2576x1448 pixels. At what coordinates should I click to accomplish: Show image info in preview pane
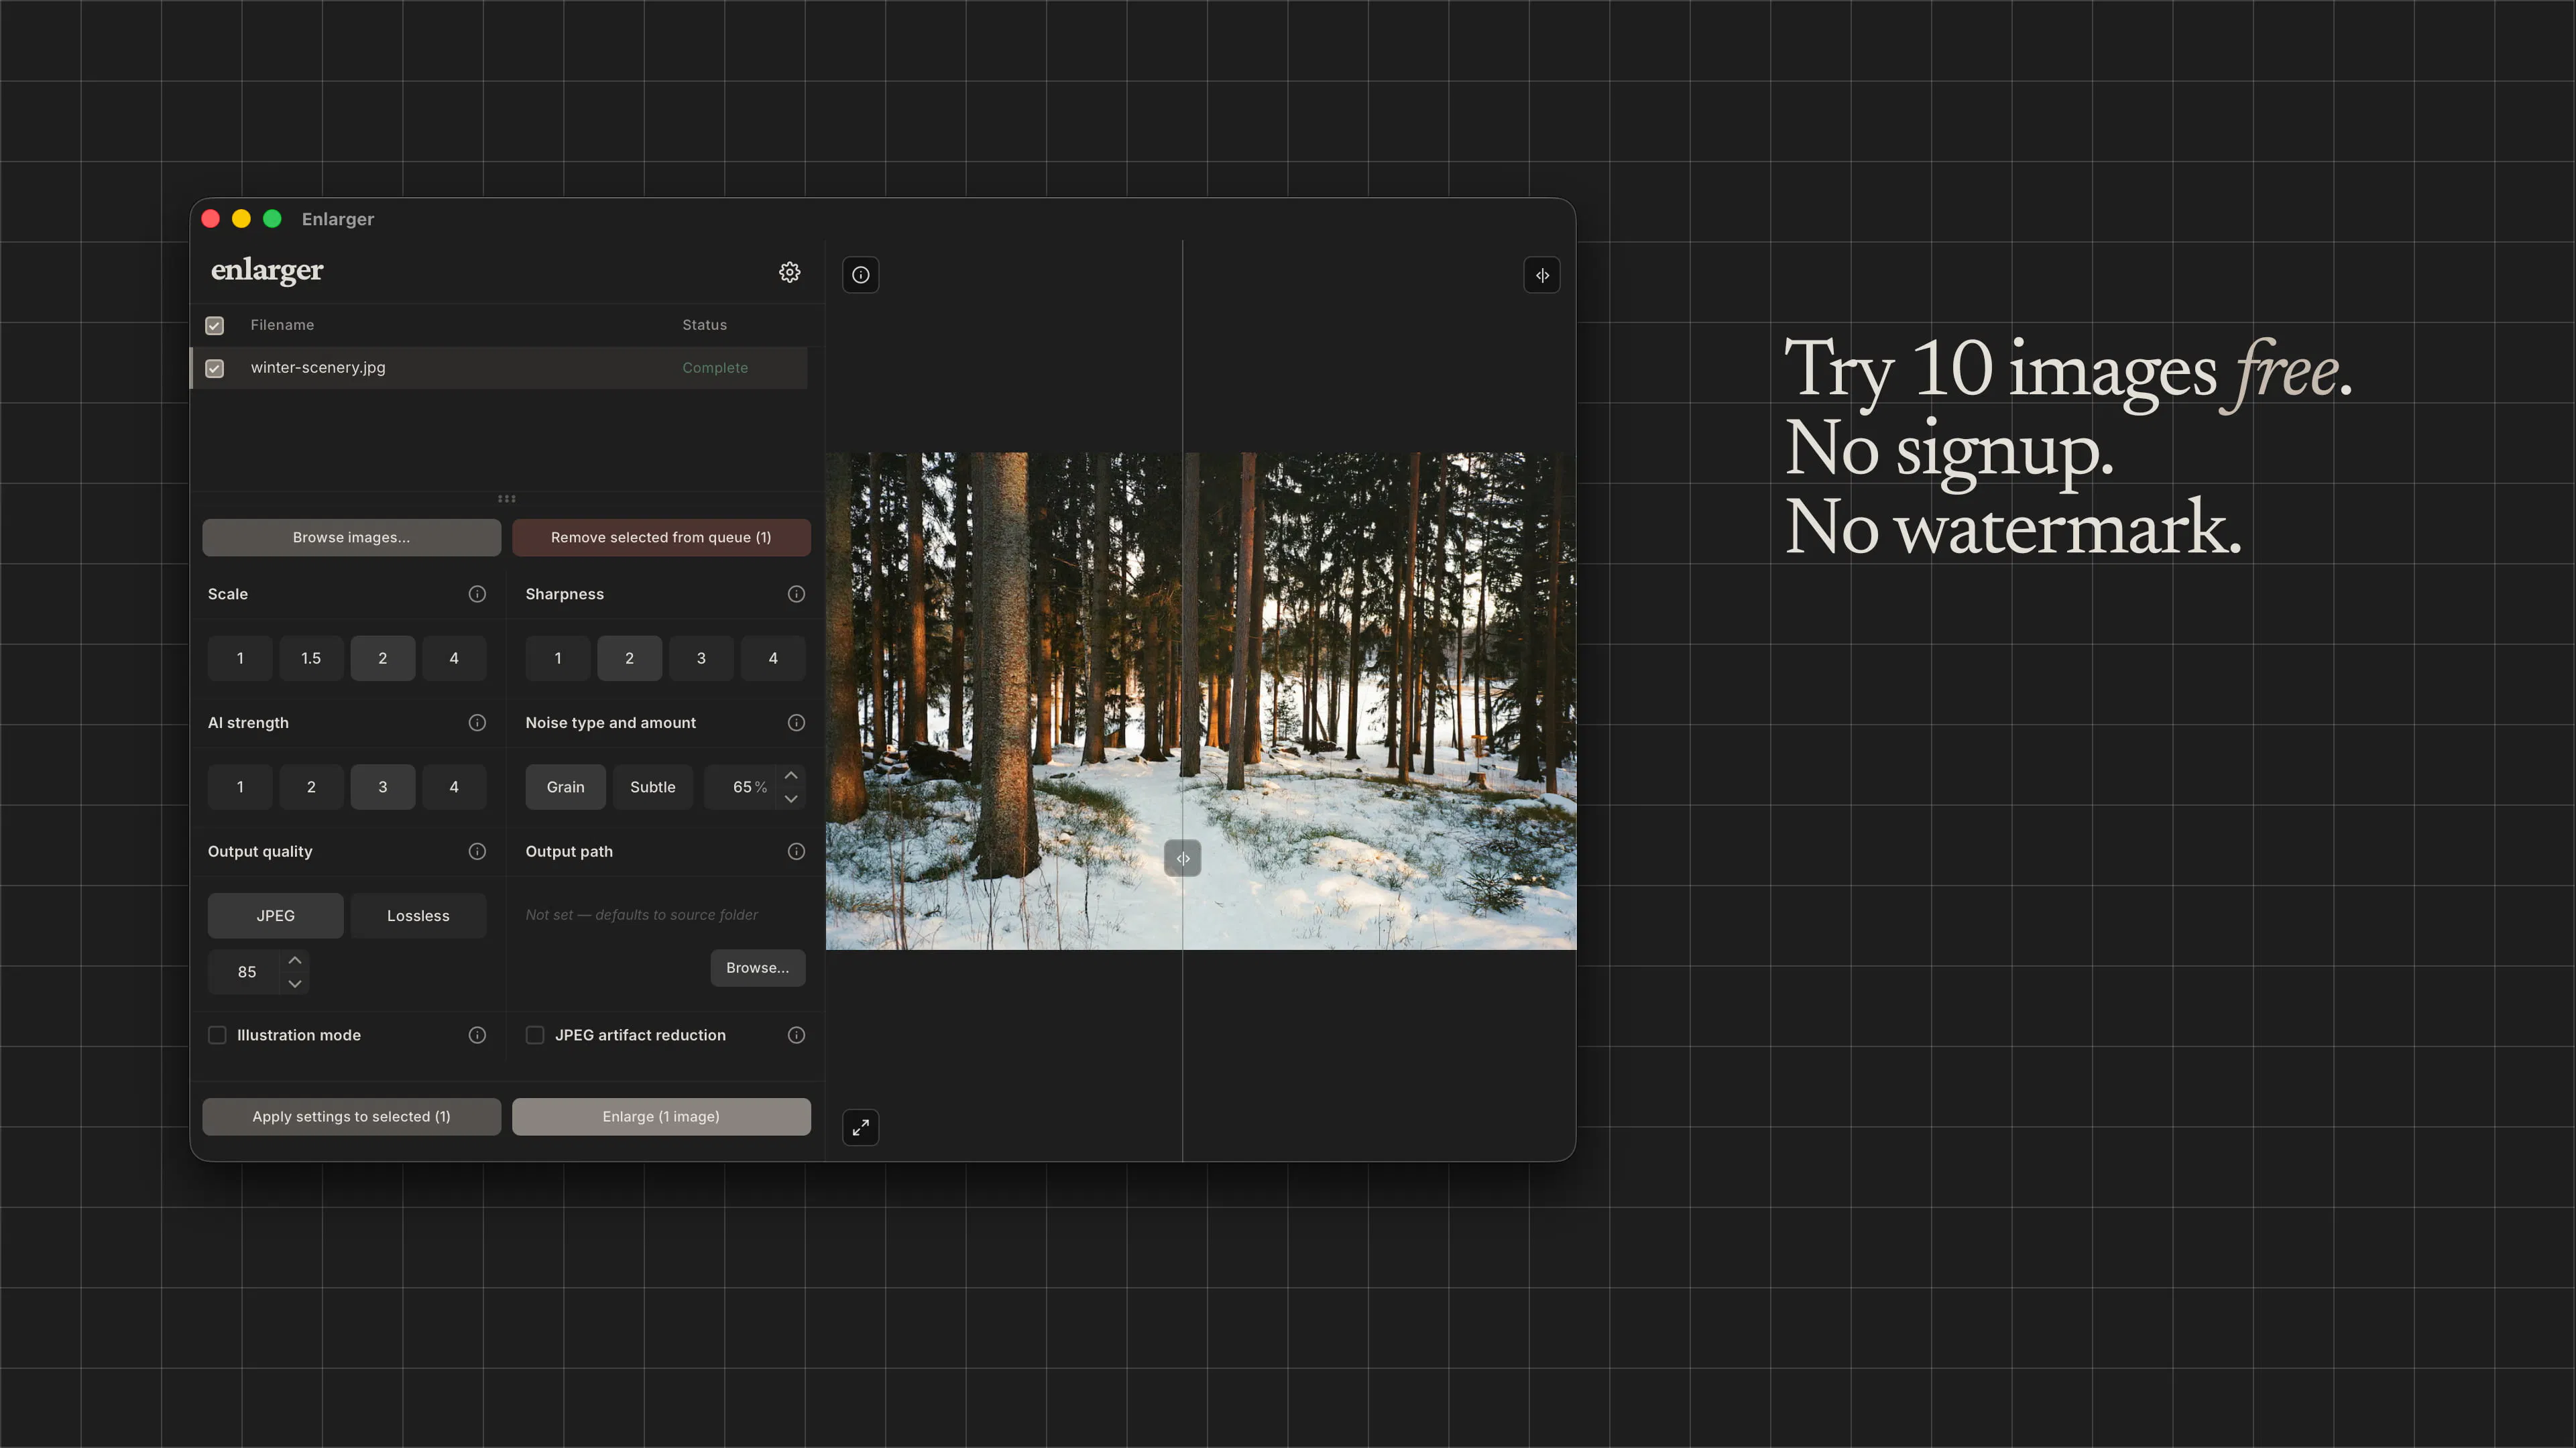point(860,275)
